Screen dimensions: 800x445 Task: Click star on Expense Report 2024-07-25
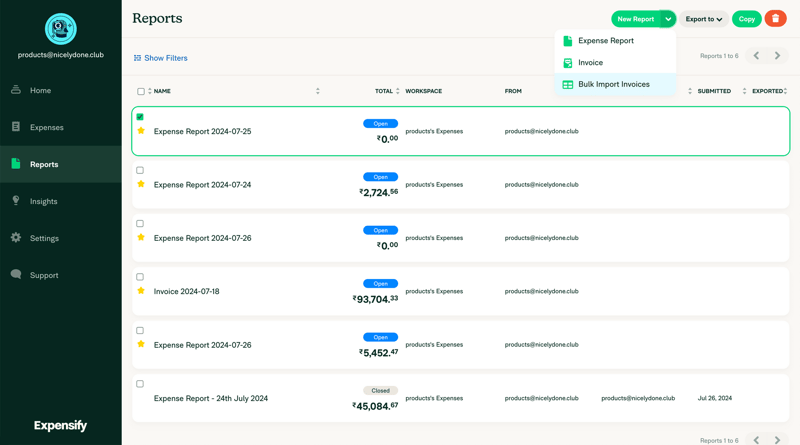pos(141,131)
